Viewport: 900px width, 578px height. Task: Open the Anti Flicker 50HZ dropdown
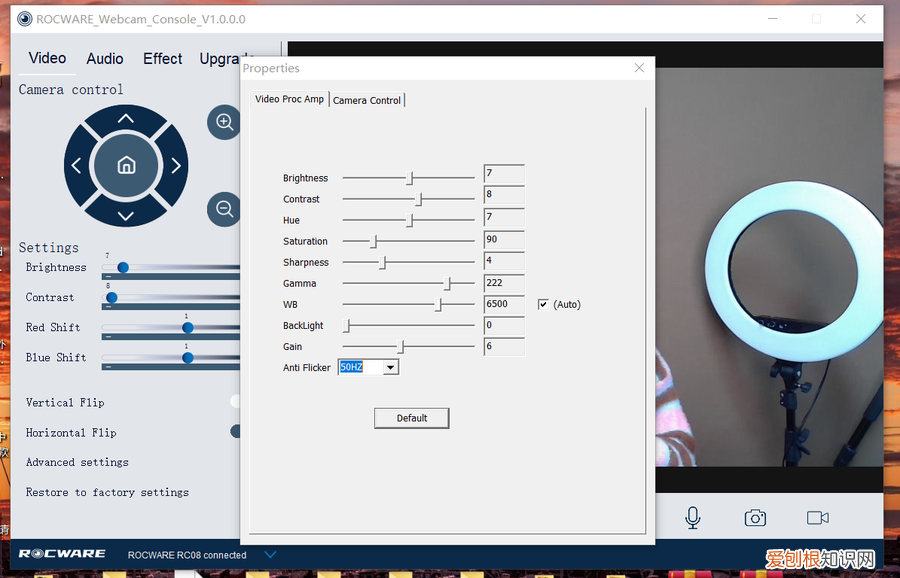(x=390, y=368)
